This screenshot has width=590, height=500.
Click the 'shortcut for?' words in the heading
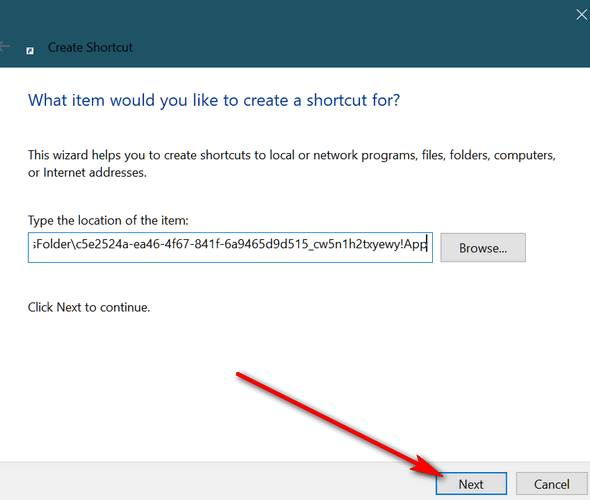point(353,100)
